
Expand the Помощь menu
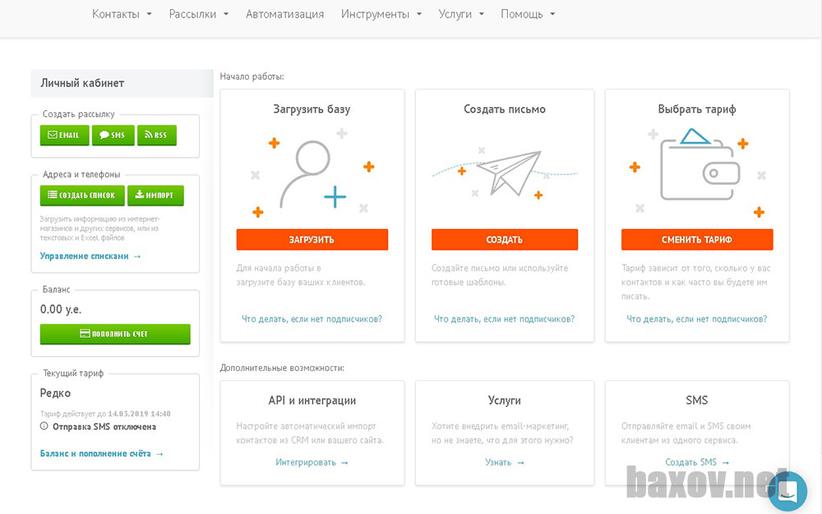tap(527, 14)
